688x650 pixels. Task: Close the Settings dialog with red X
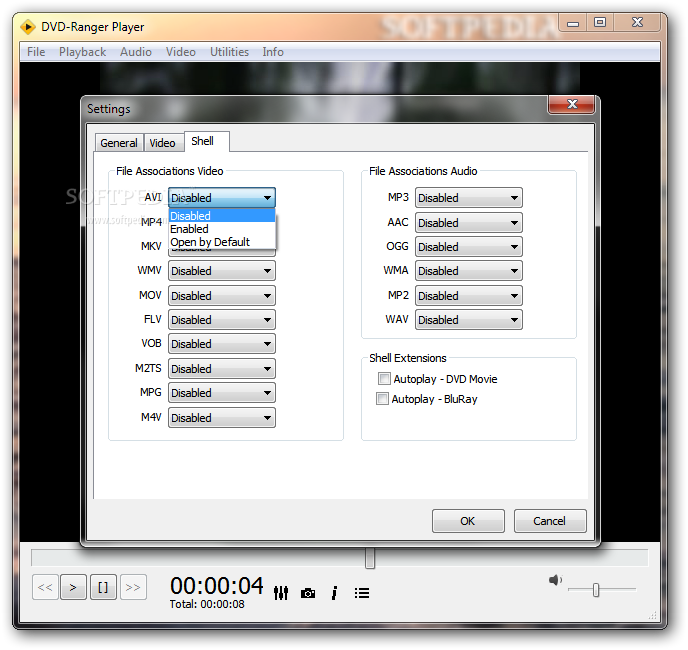(572, 104)
